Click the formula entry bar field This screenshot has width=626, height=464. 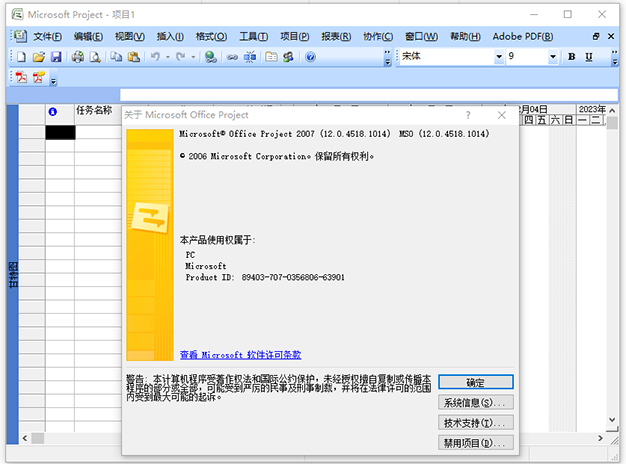(x=369, y=95)
